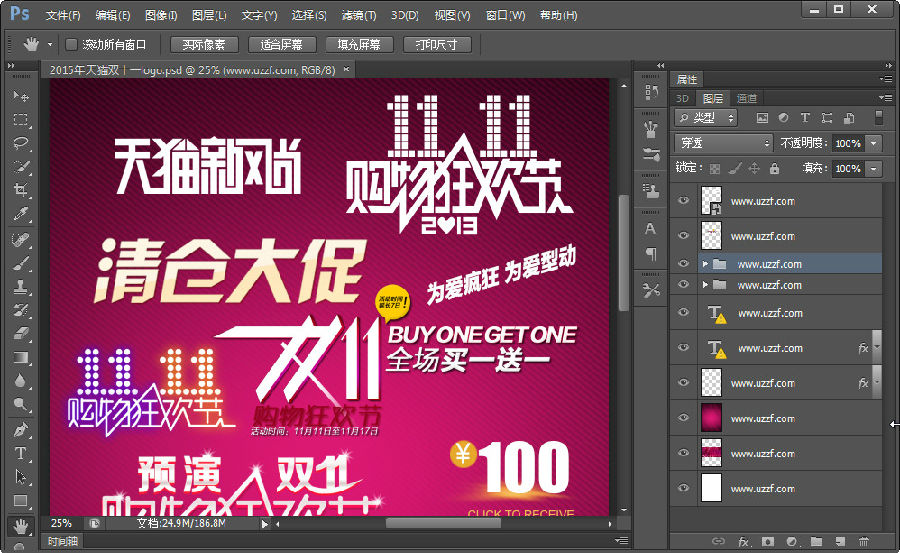The image size is (900, 553).
Task: Select the History Brush tool
Action: (21, 310)
